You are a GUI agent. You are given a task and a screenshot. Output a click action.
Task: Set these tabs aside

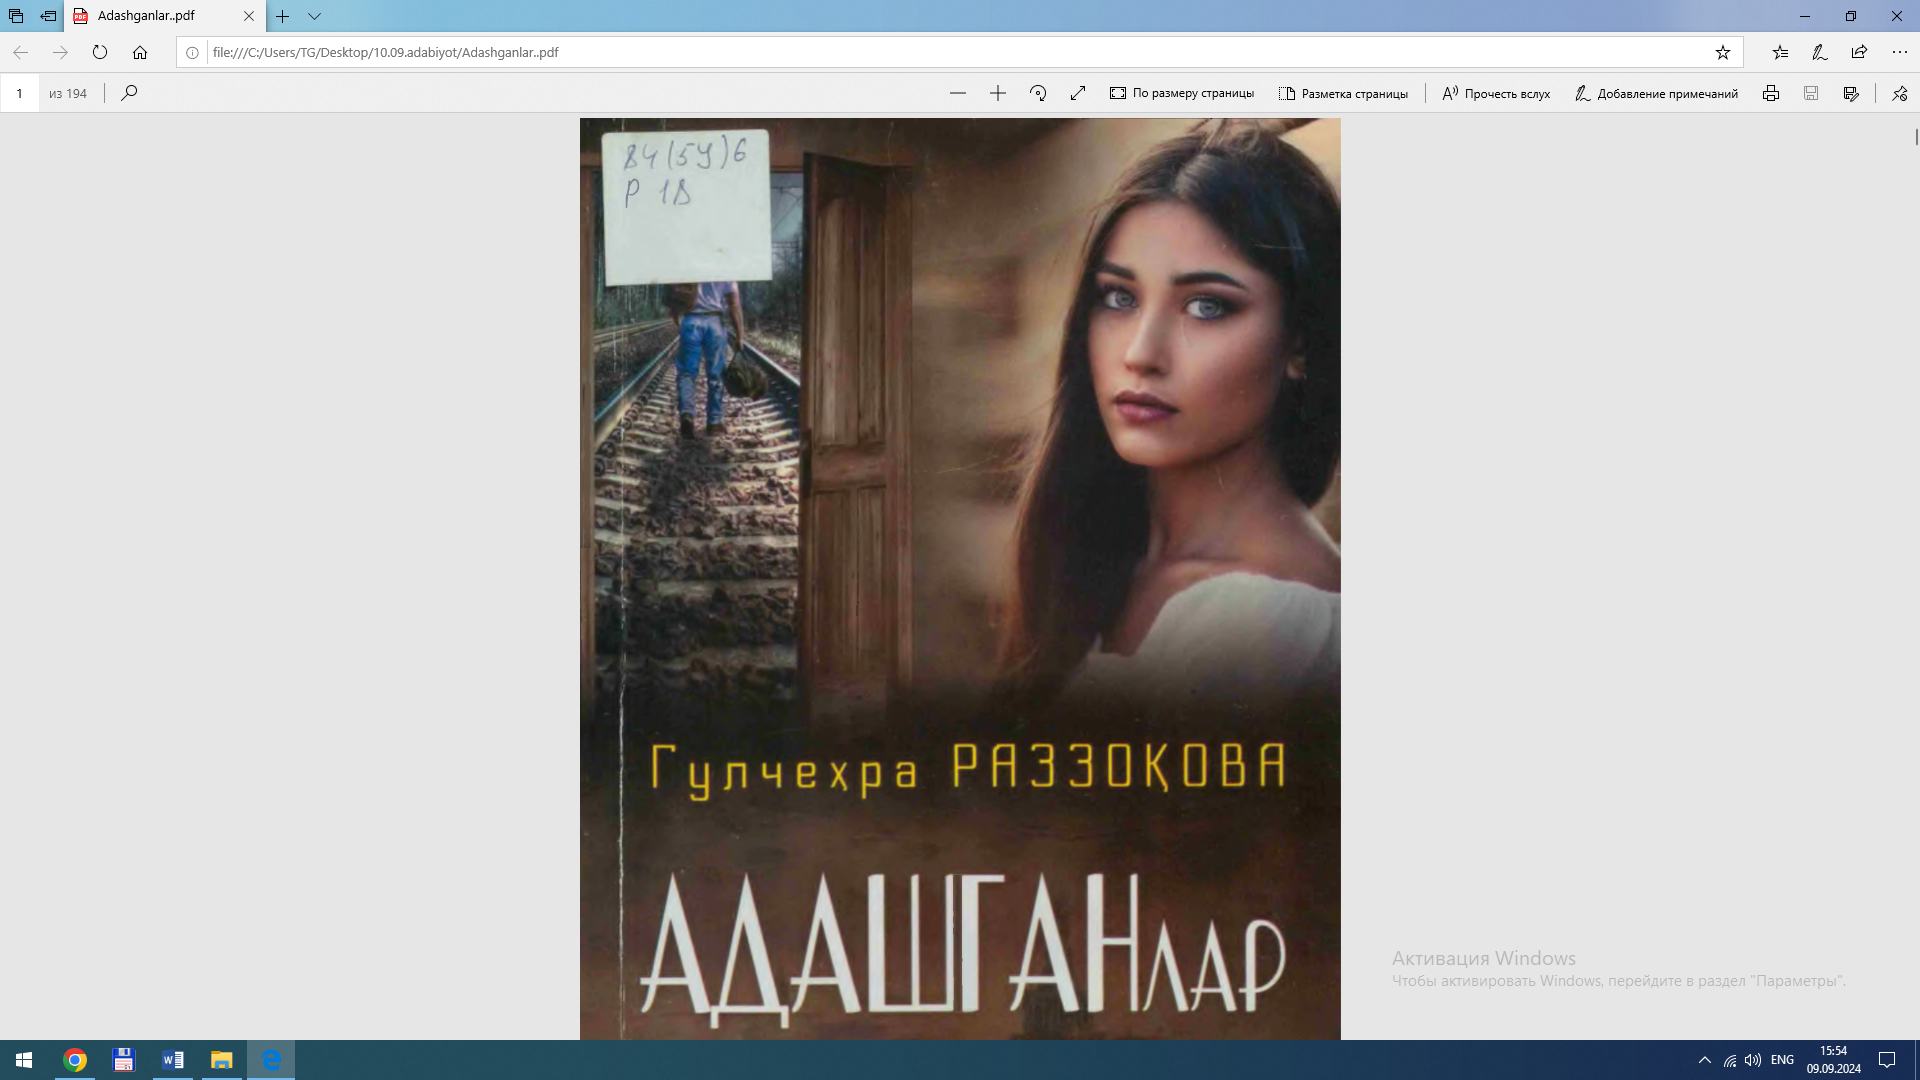[x=48, y=16]
